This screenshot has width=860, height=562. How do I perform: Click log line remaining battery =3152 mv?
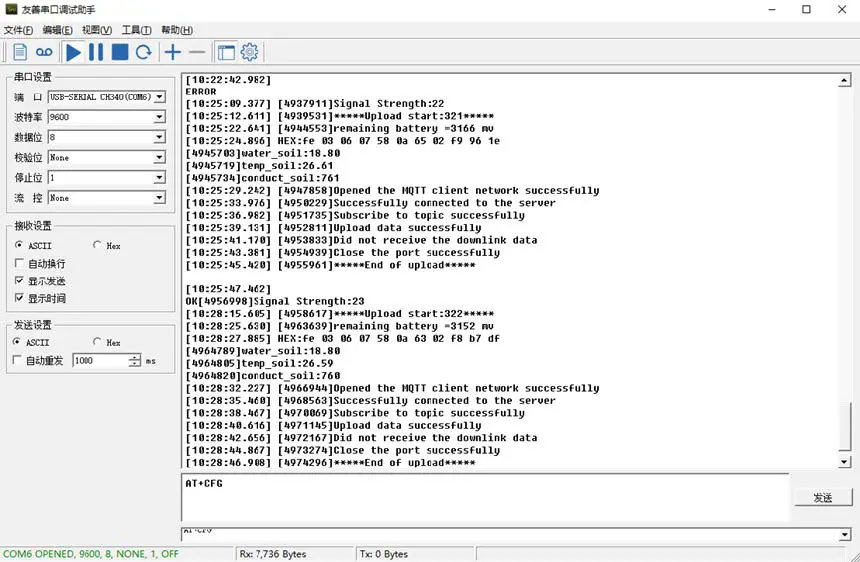[340, 326]
